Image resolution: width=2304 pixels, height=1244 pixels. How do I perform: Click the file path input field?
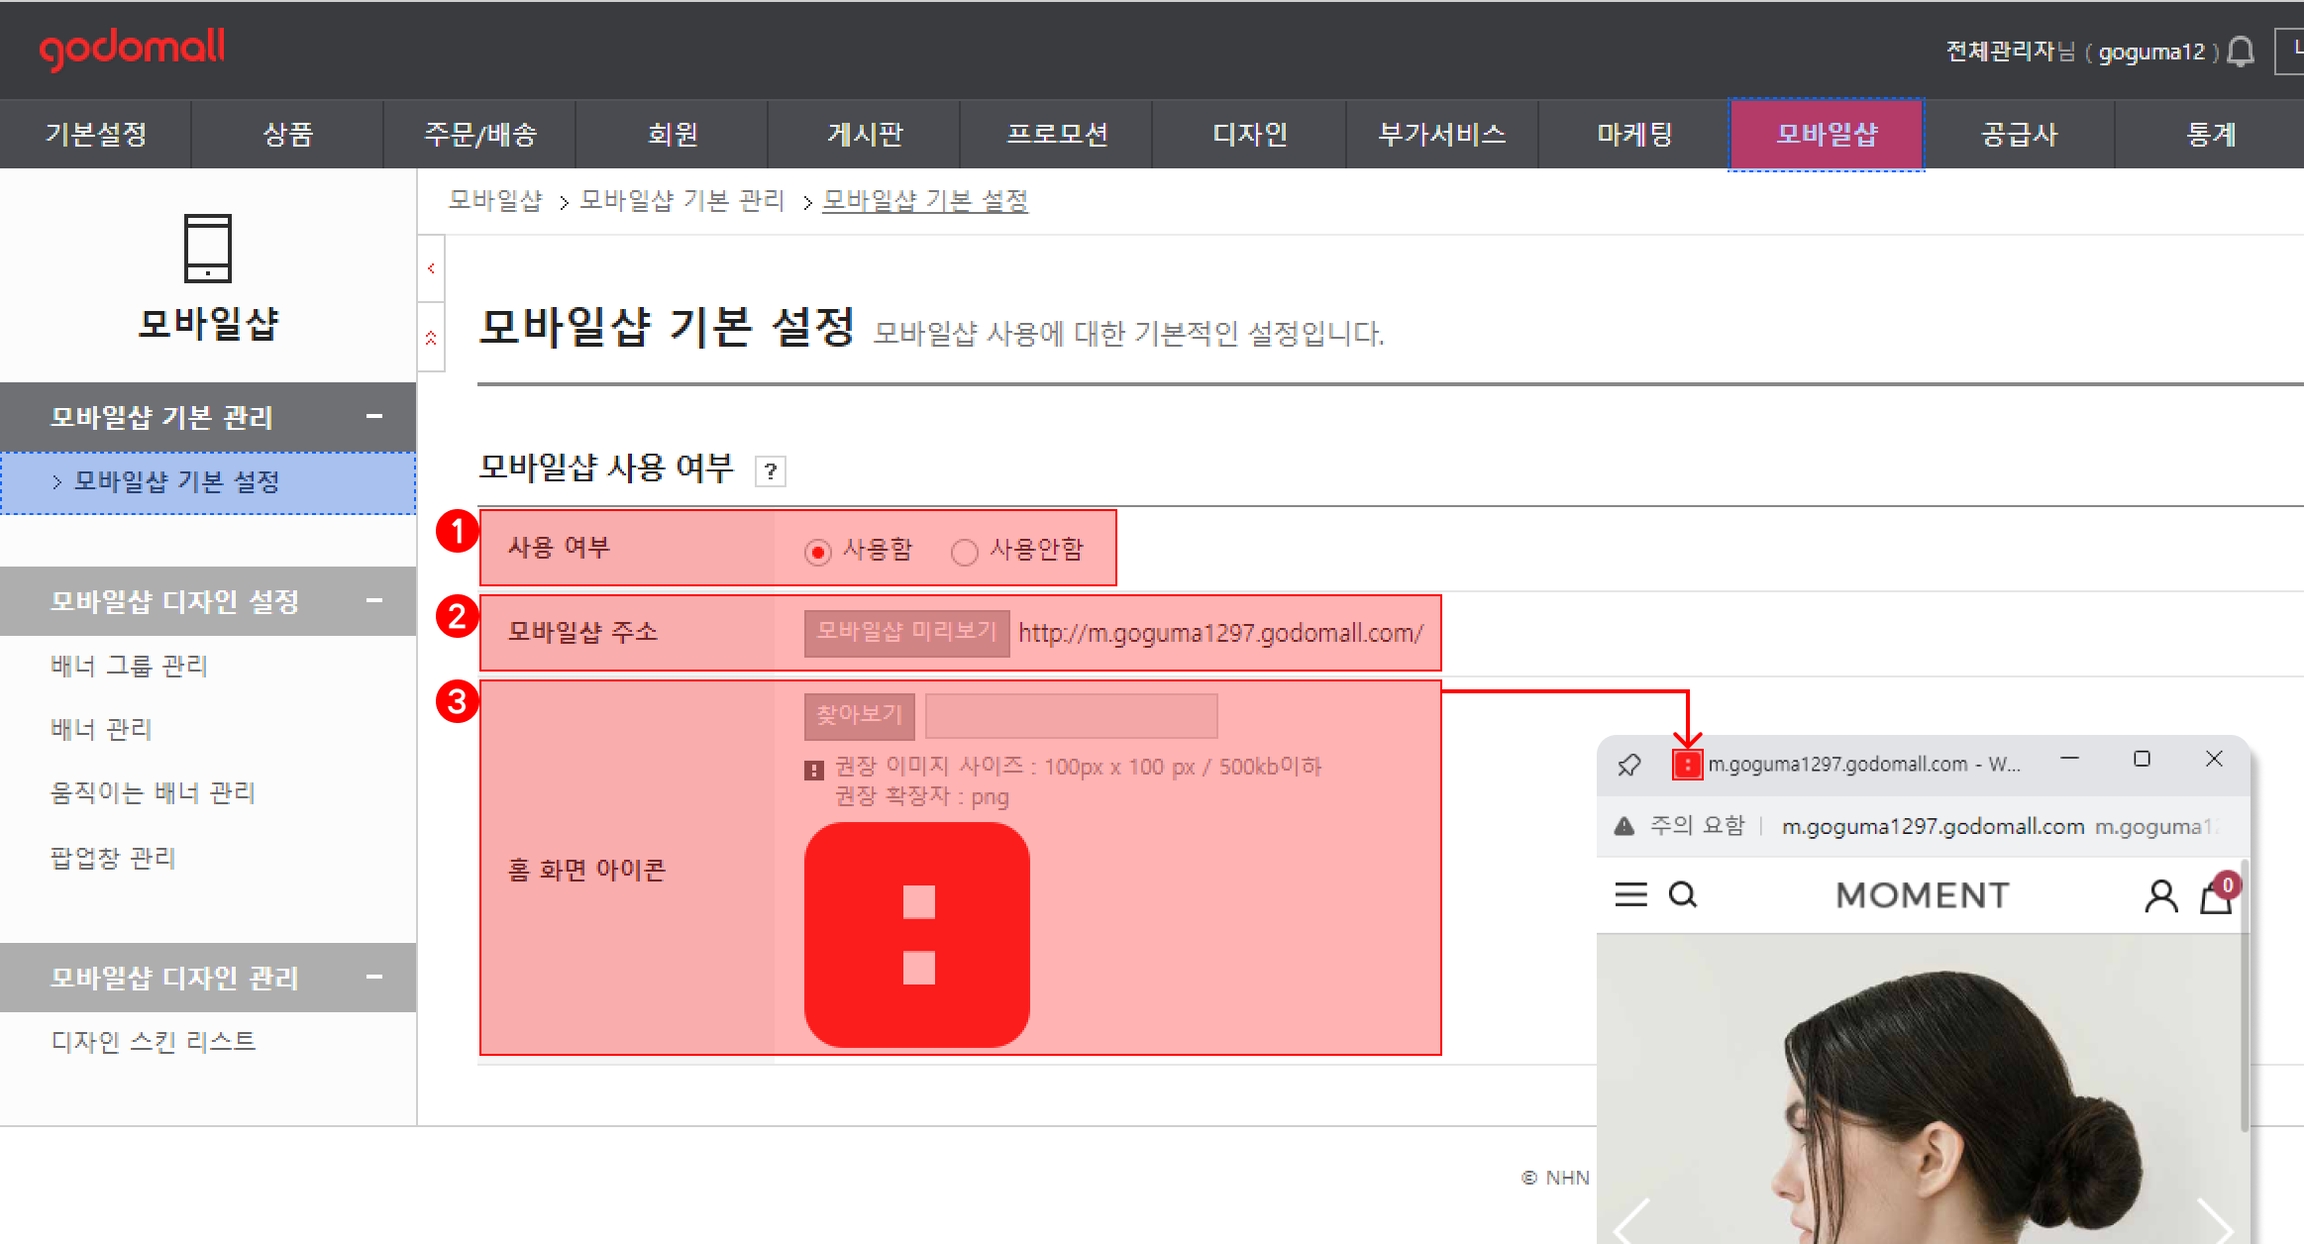pyautogui.click(x=1071, y=715)
